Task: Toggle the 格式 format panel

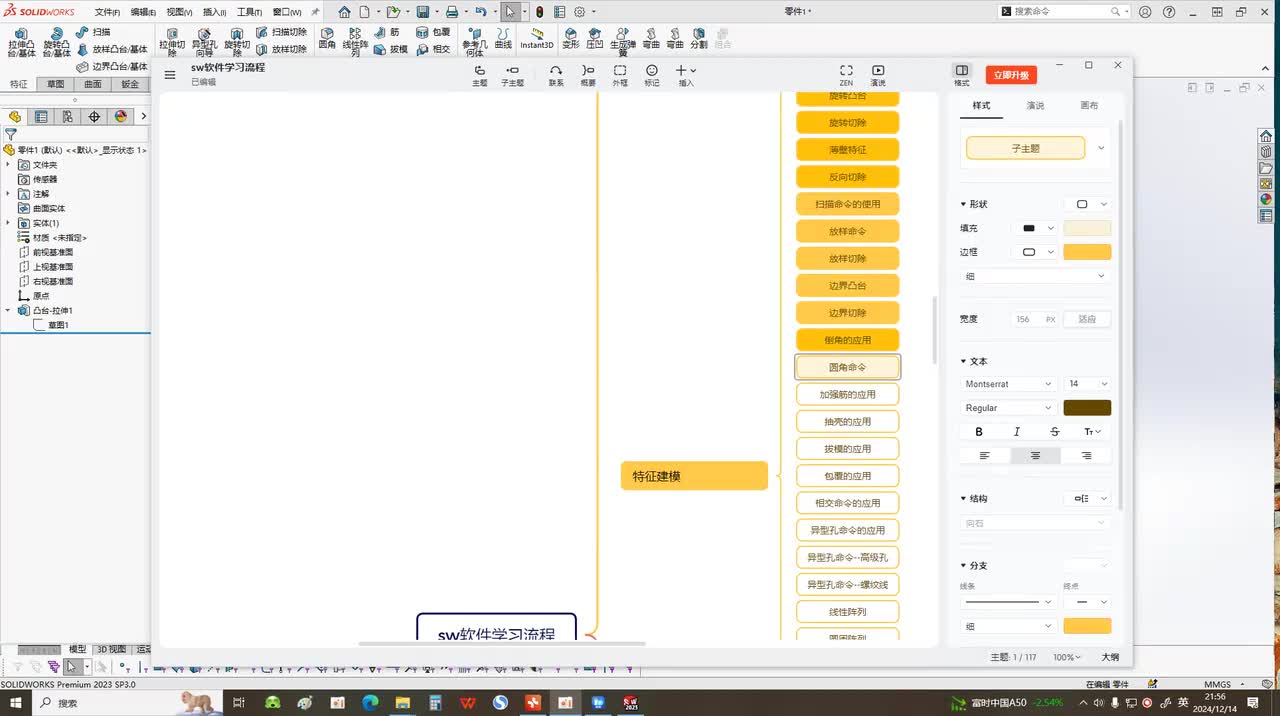Action: pyautogui.click(x=962, y=75)
